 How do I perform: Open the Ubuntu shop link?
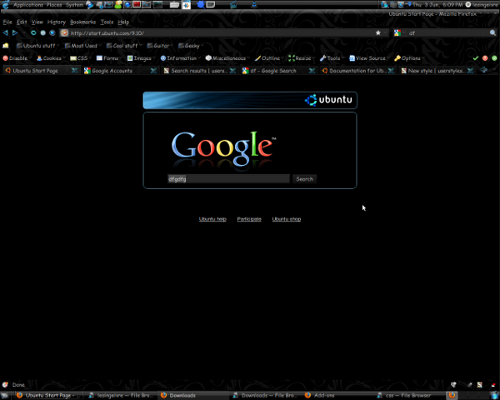point(287,219)
